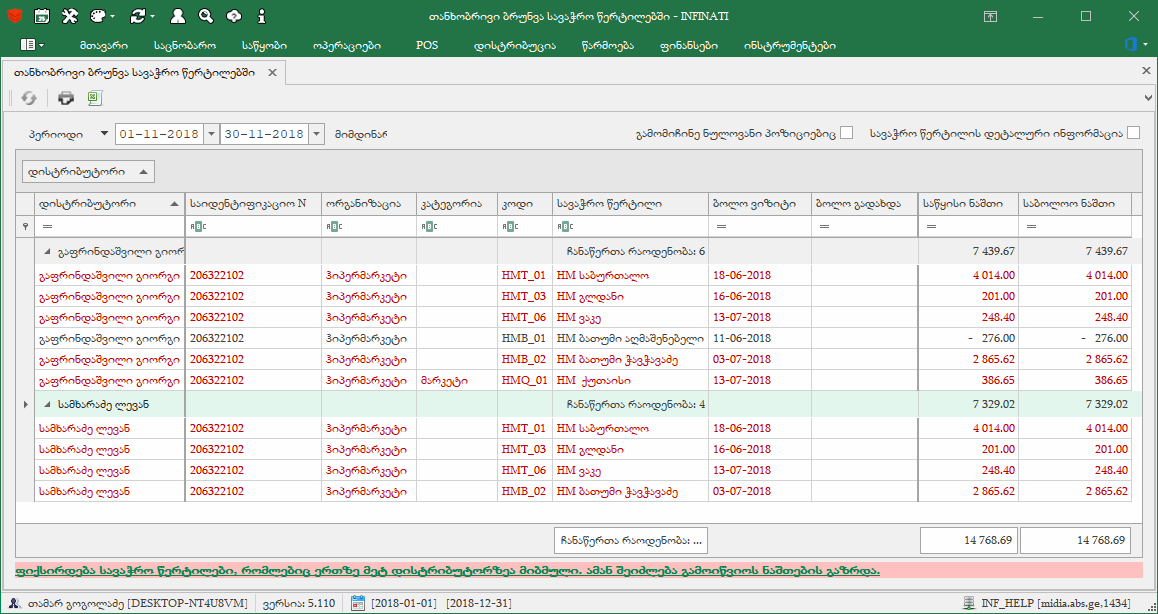Image resolution: width=1158 pixels, height=614 pixels.
Task: Click the red INFINATI application logo icon
Action: pyautogui.click(x=15, y=16)
